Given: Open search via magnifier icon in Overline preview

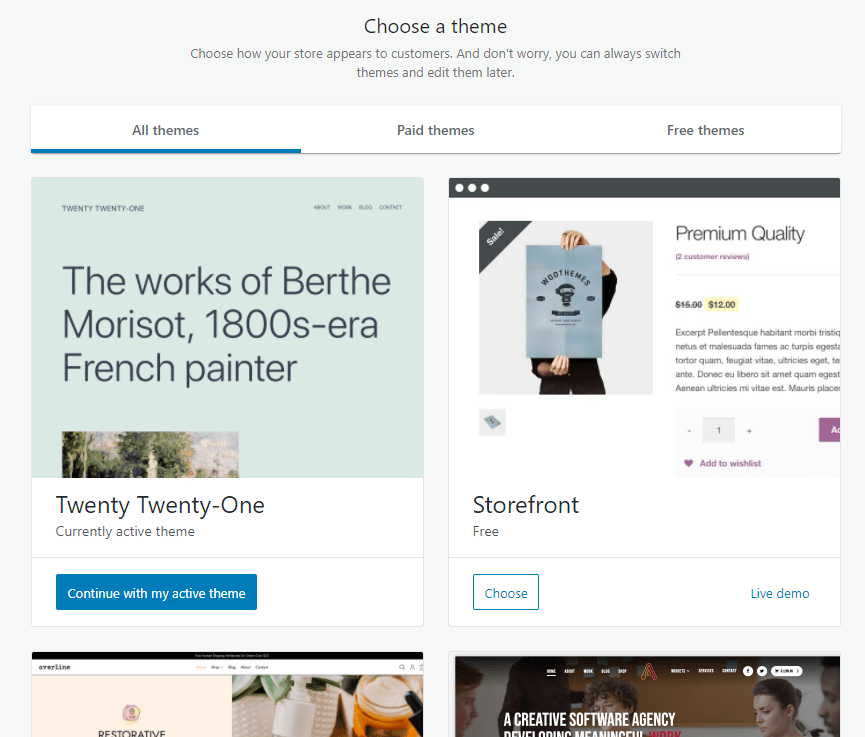Looking at the screenshot, I should coord(402,667).
